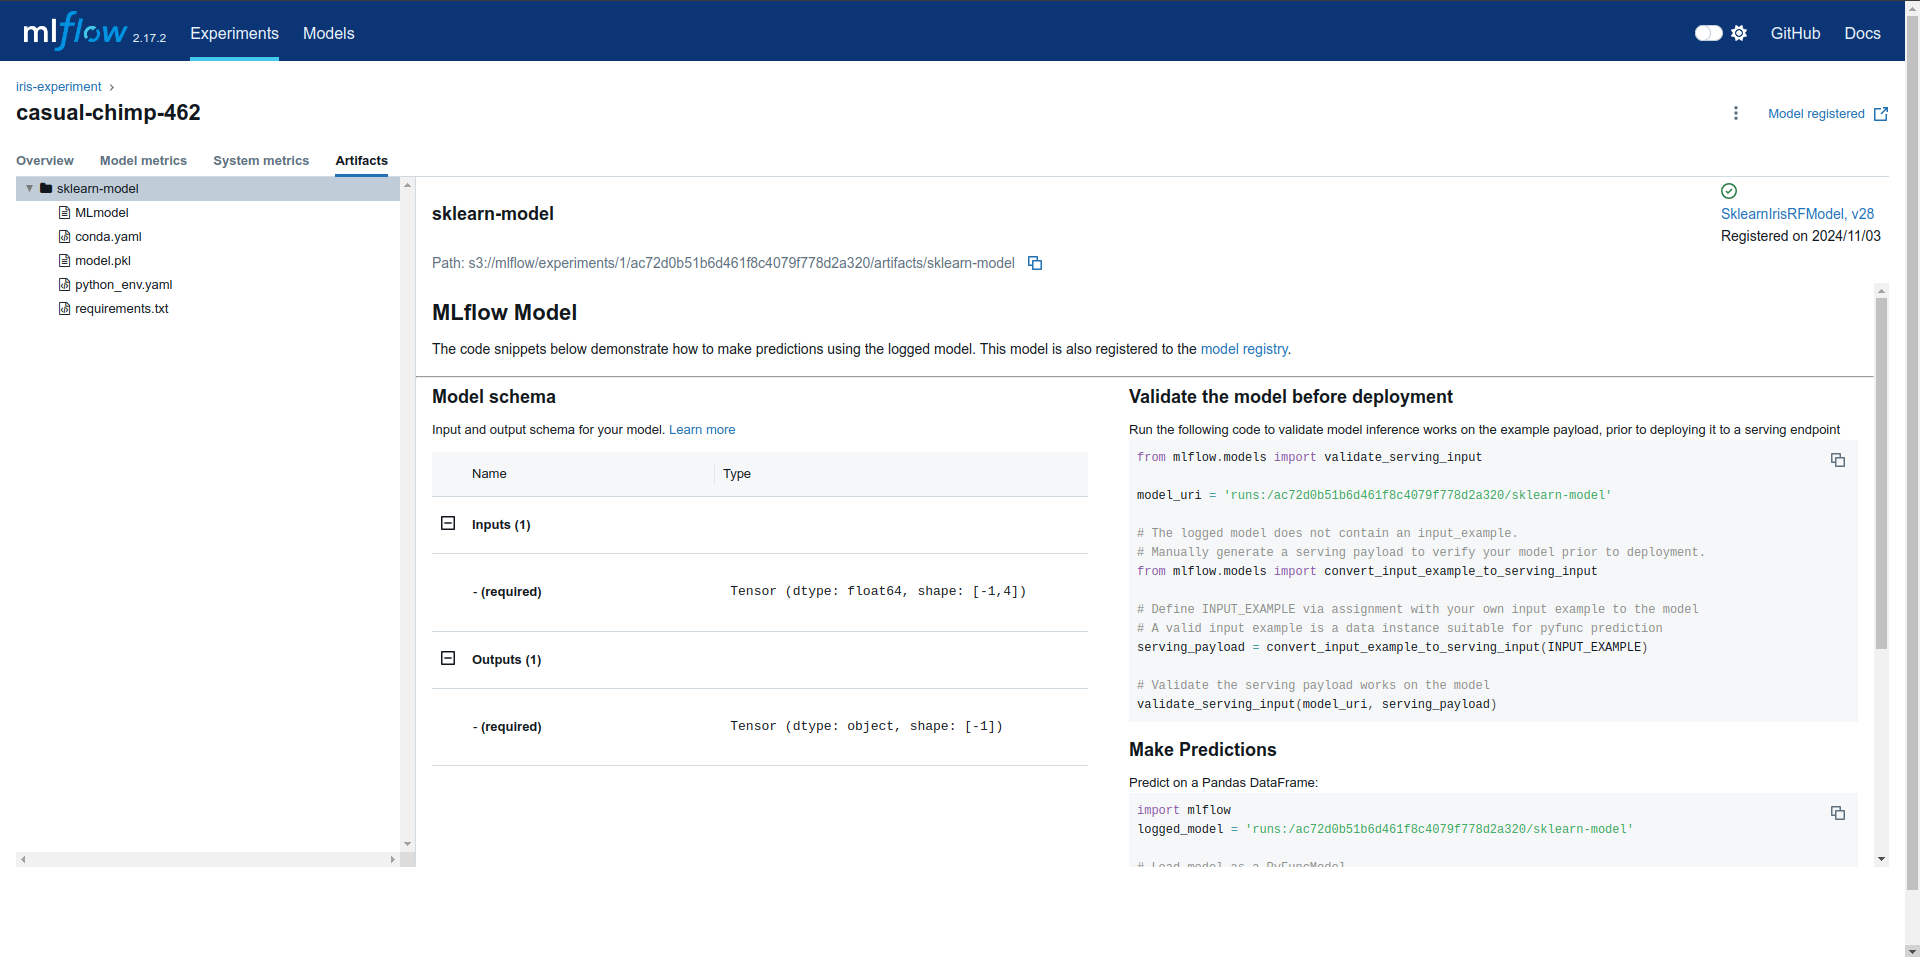Screen dimensions: 1920x957
Task: Switch to the System metrics tab
Action: (x=261, y=160)
